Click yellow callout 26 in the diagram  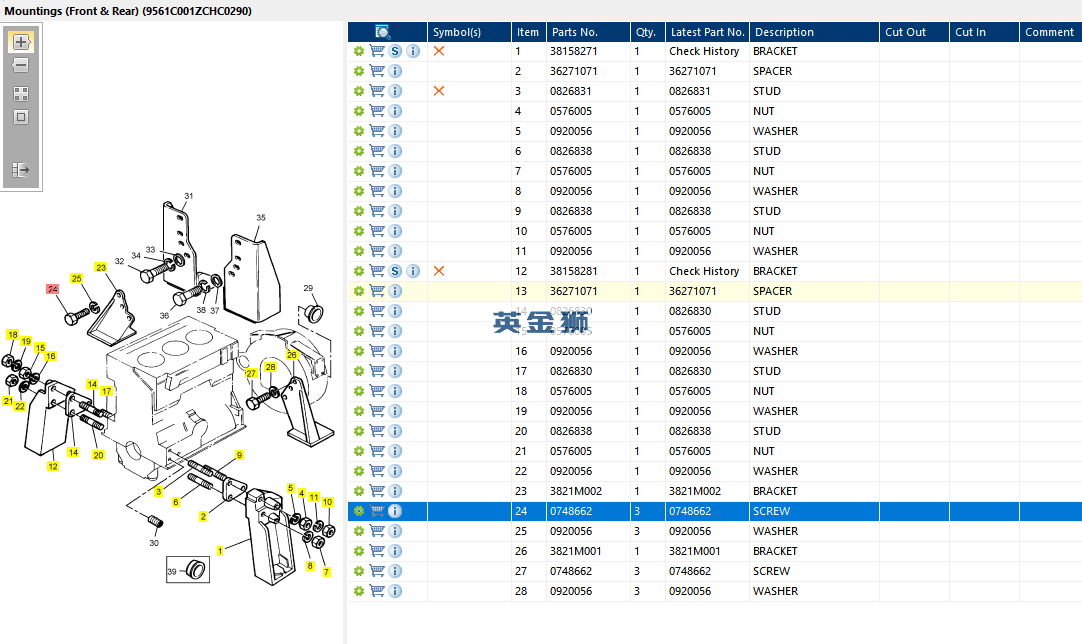(x=292, y=355)
